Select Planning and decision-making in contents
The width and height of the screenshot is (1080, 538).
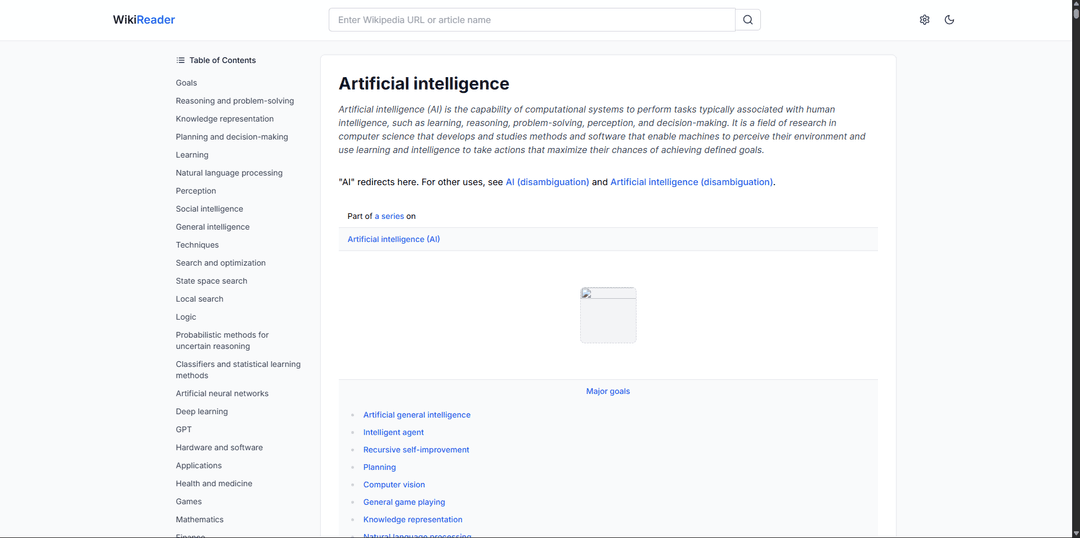pos(232,136)
